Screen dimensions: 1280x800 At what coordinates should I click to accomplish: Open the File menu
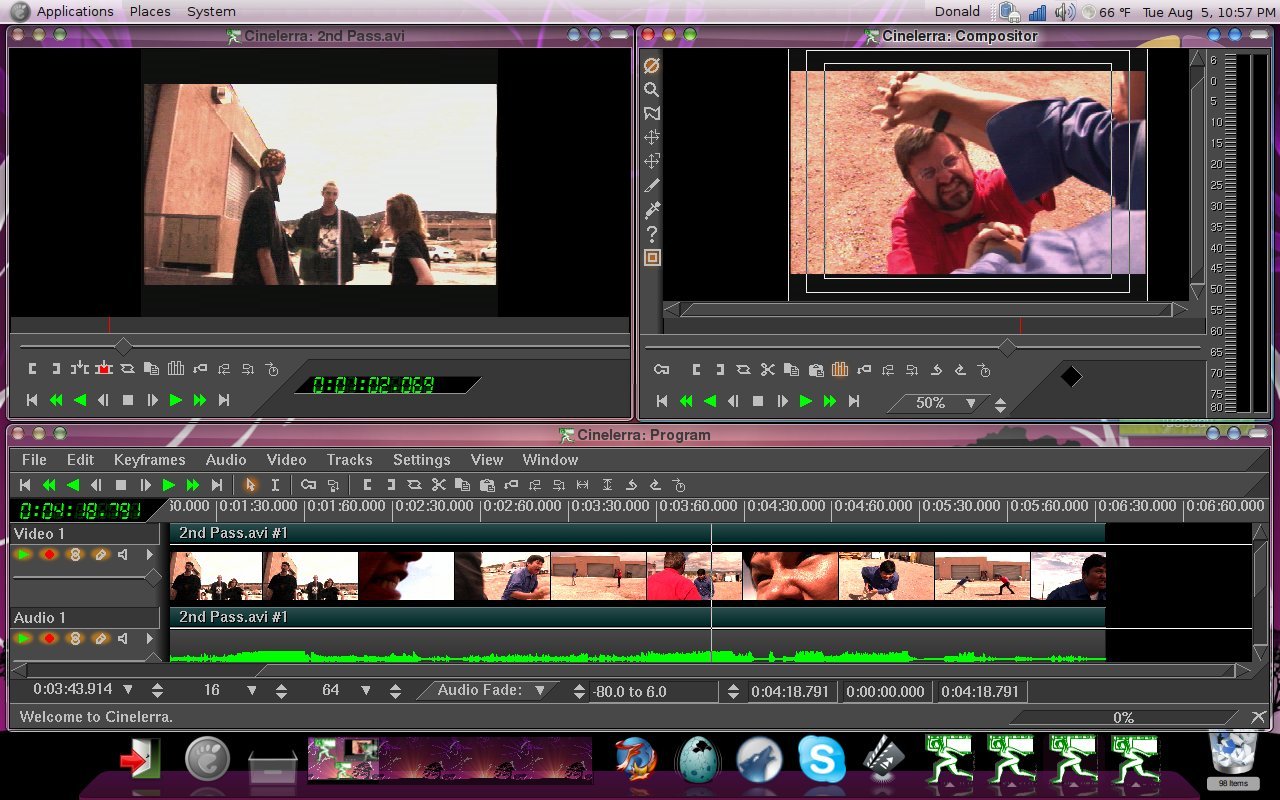[34, 460]
